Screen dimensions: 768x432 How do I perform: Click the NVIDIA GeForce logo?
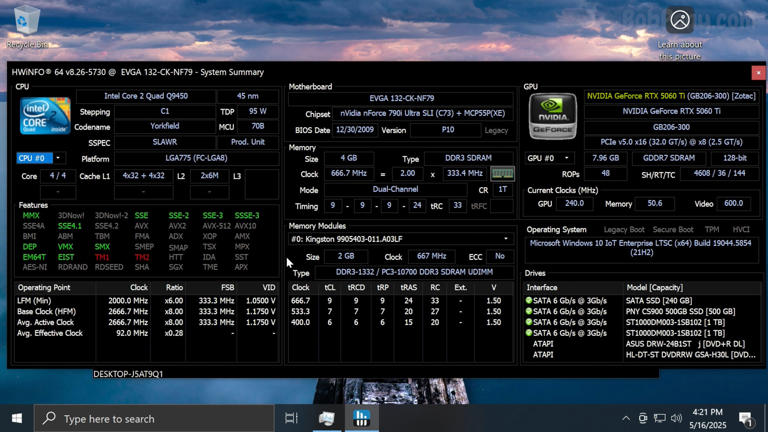[552, 116]
